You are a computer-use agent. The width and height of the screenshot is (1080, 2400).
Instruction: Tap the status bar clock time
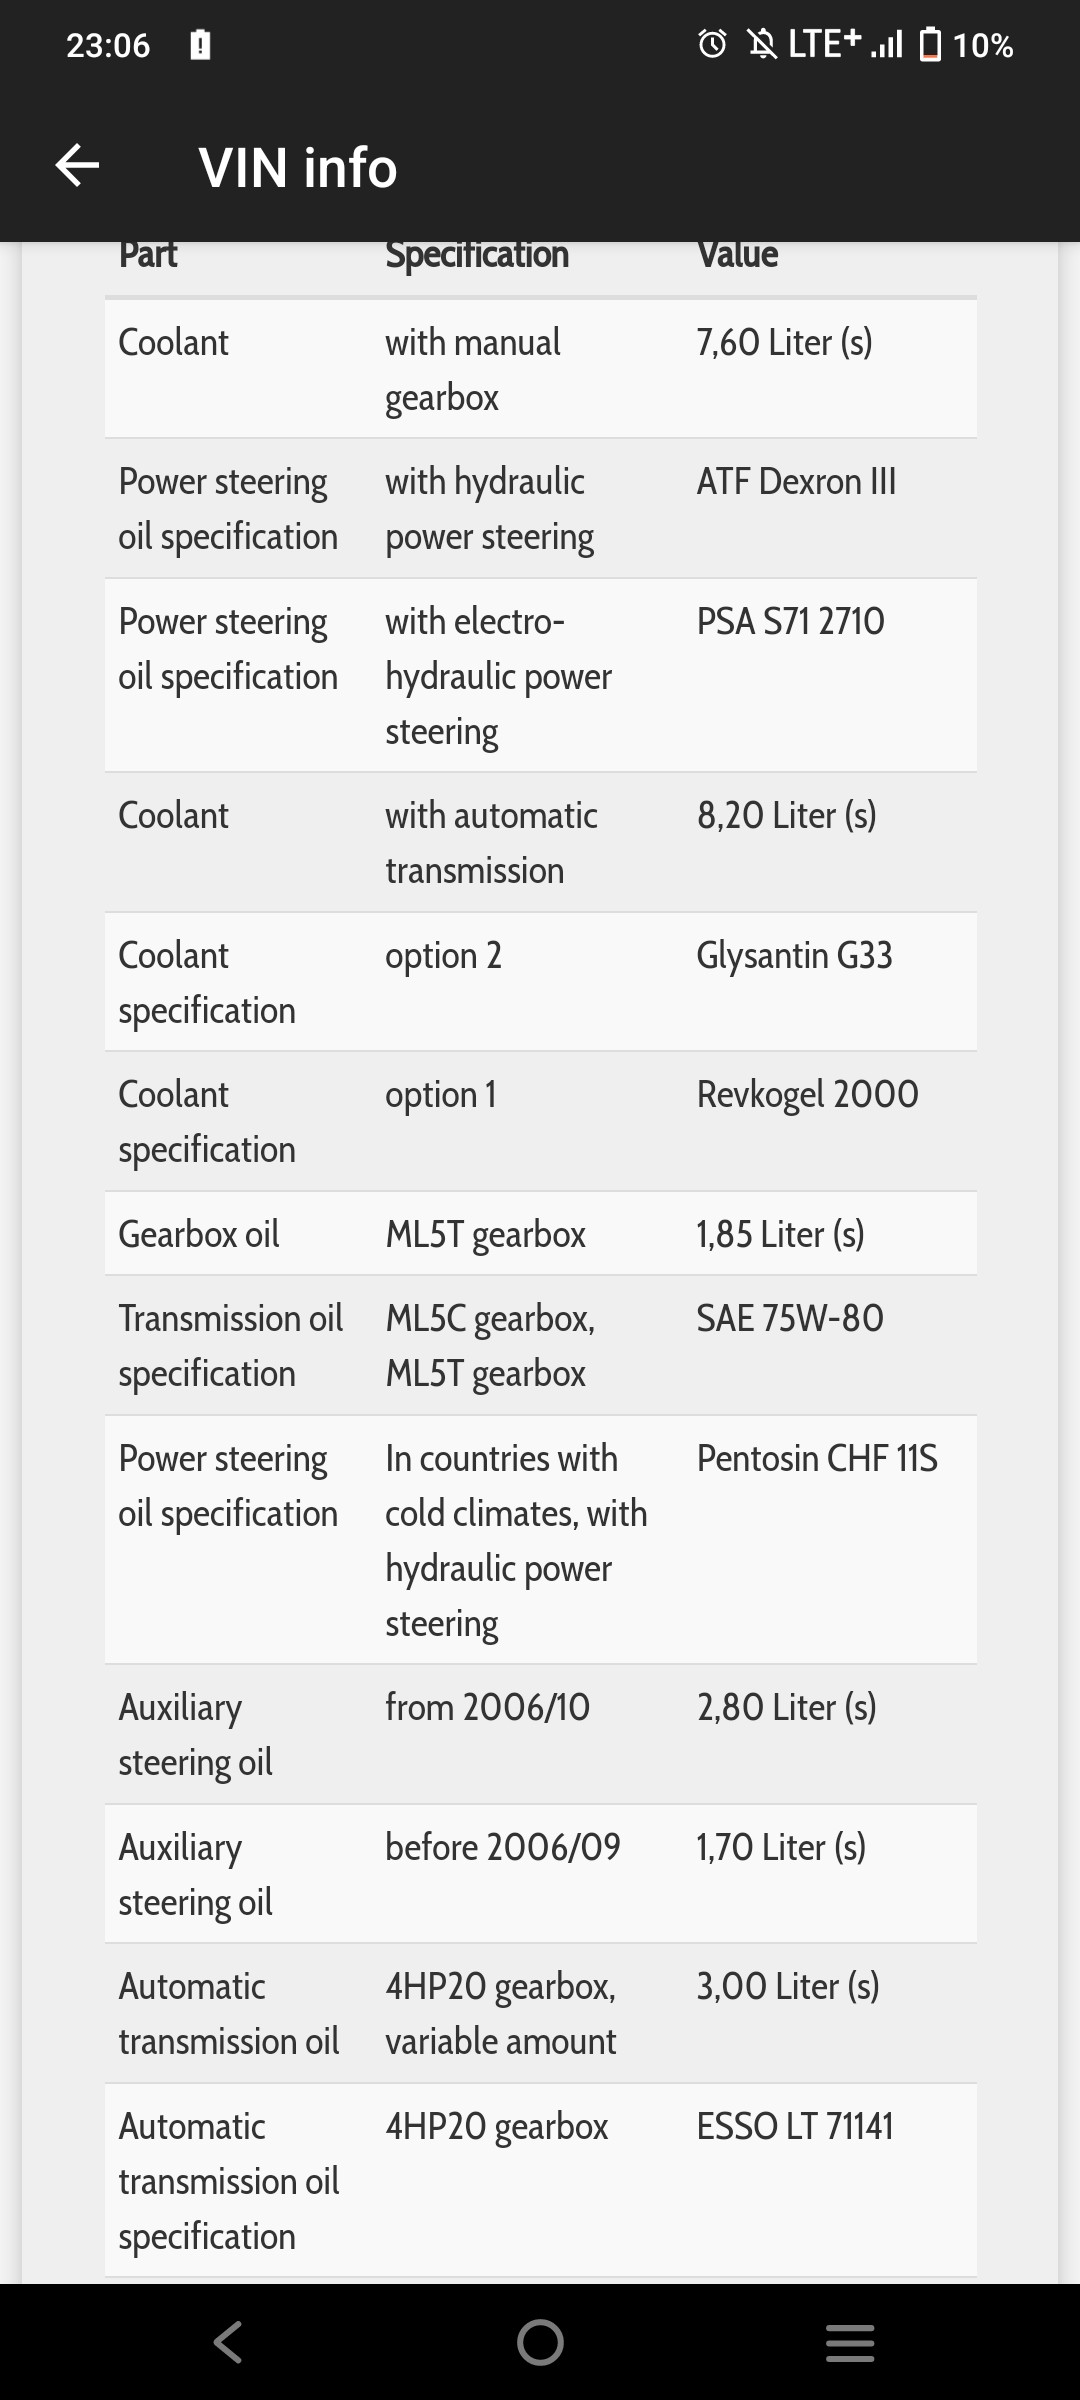(x=108, y=45)
